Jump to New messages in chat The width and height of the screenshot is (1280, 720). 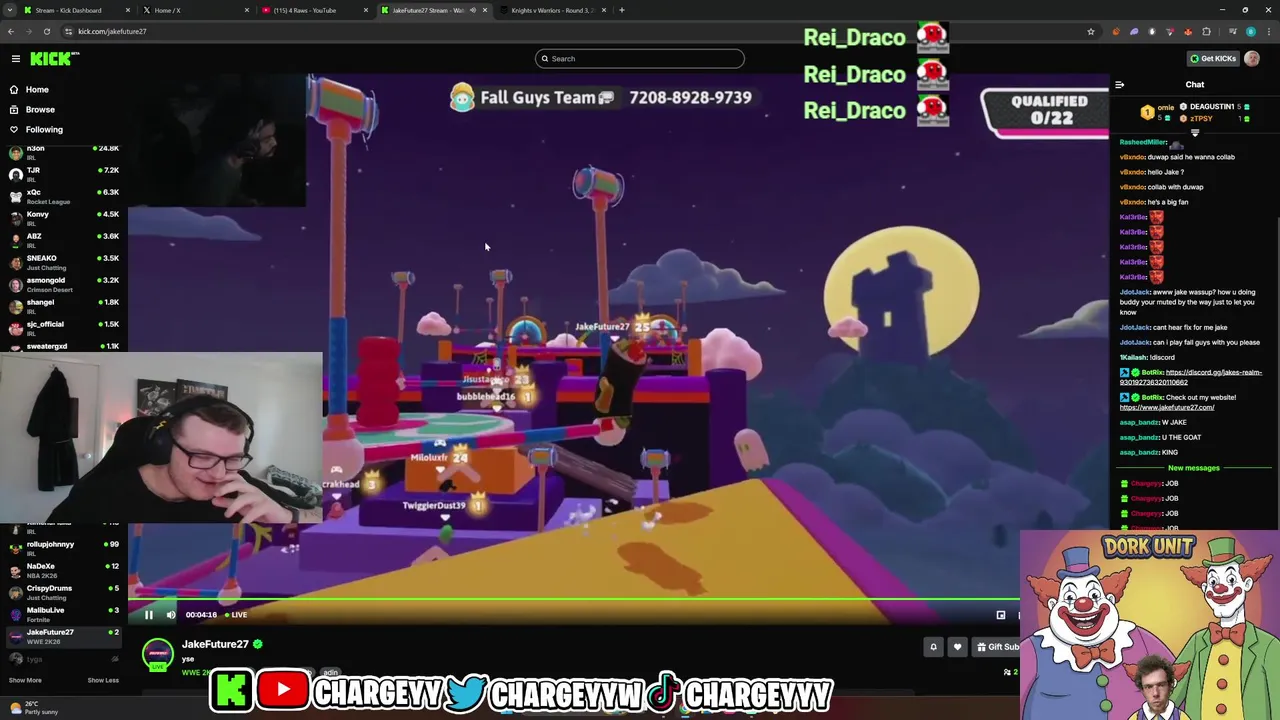click(1194, 468)
